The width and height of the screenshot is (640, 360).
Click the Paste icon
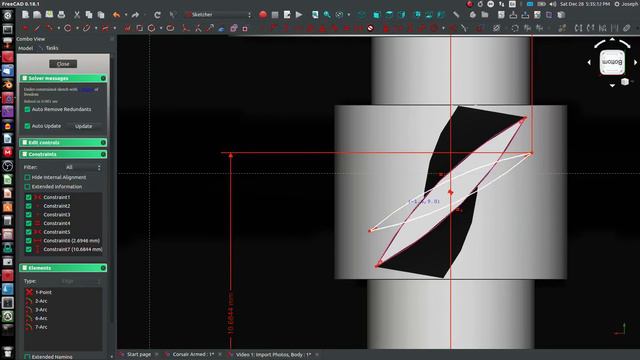pos(100,15)
